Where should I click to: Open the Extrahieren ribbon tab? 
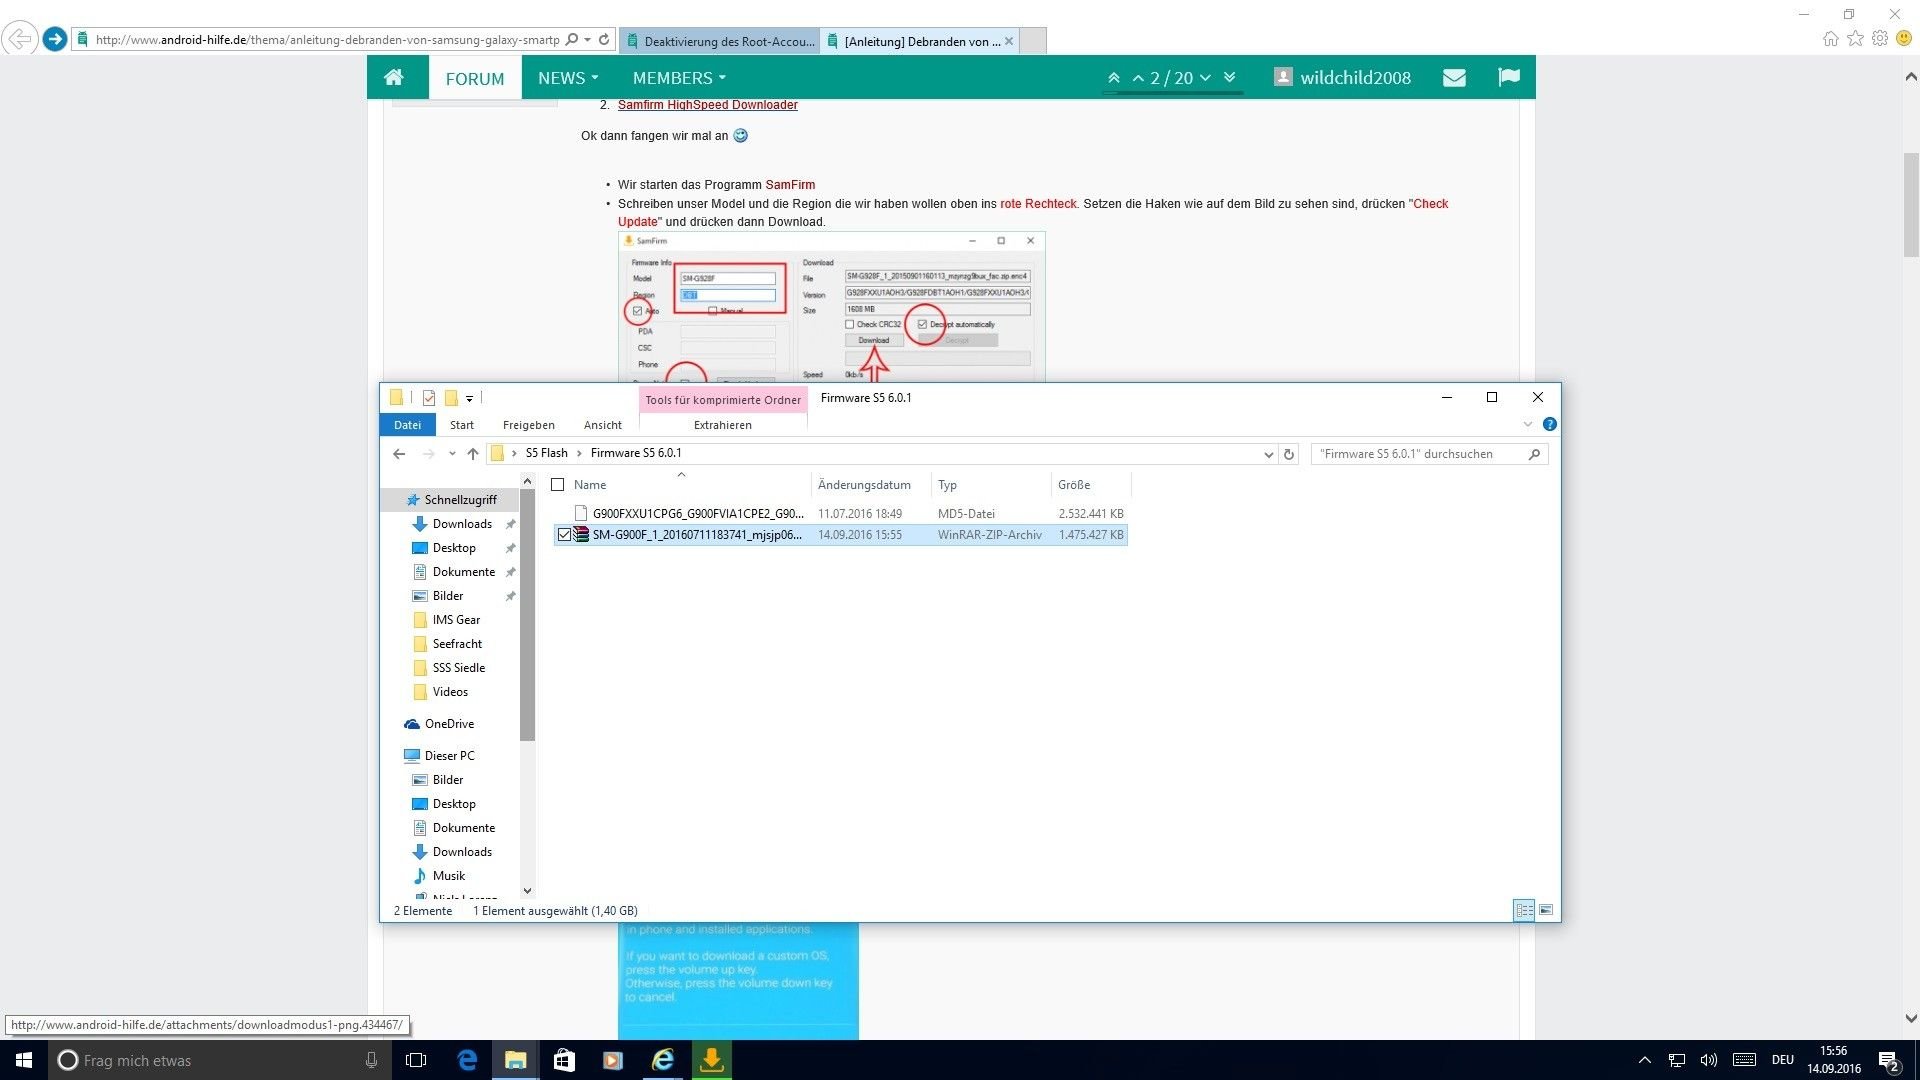[x=723, y=425]
